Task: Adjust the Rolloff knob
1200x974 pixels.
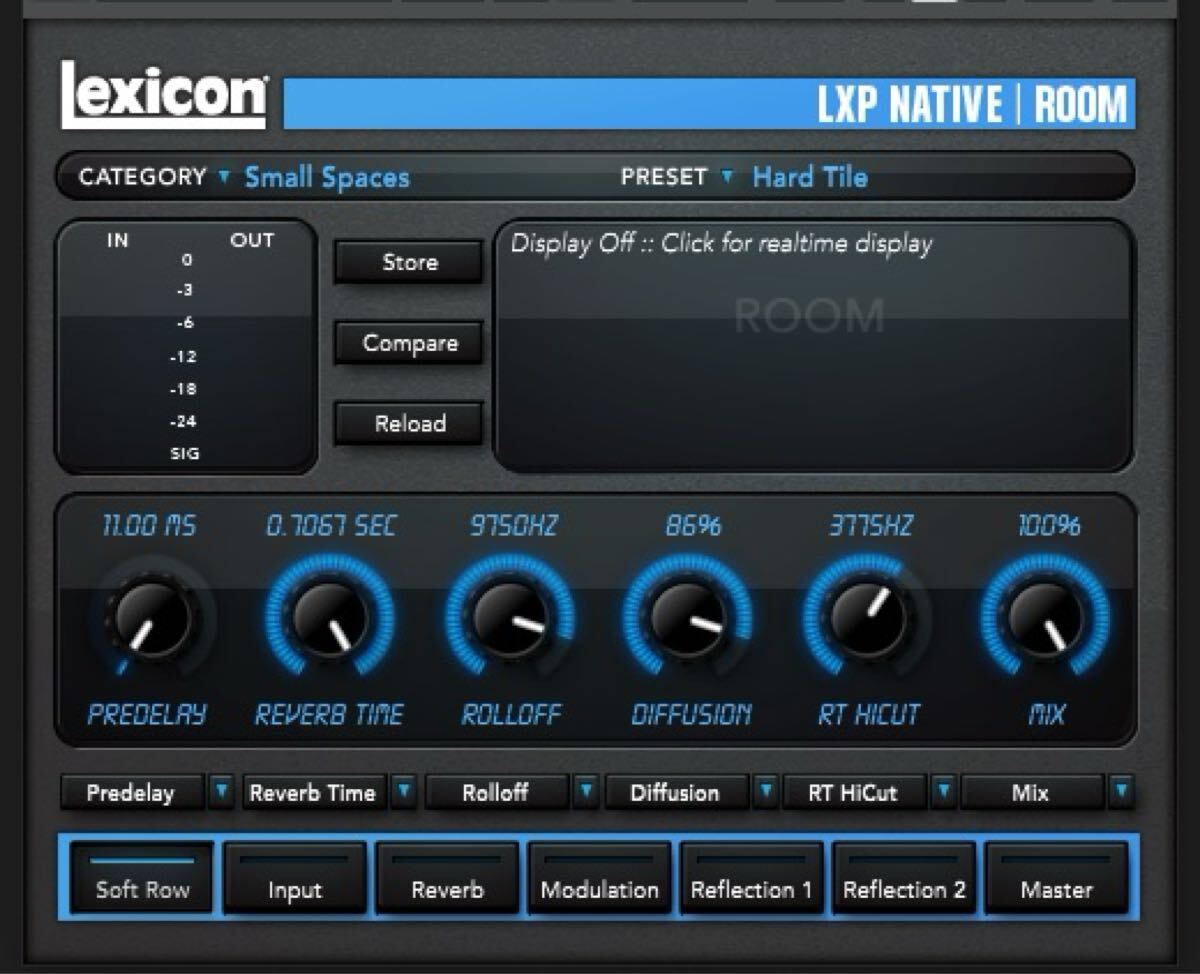Action: [509, 620]
